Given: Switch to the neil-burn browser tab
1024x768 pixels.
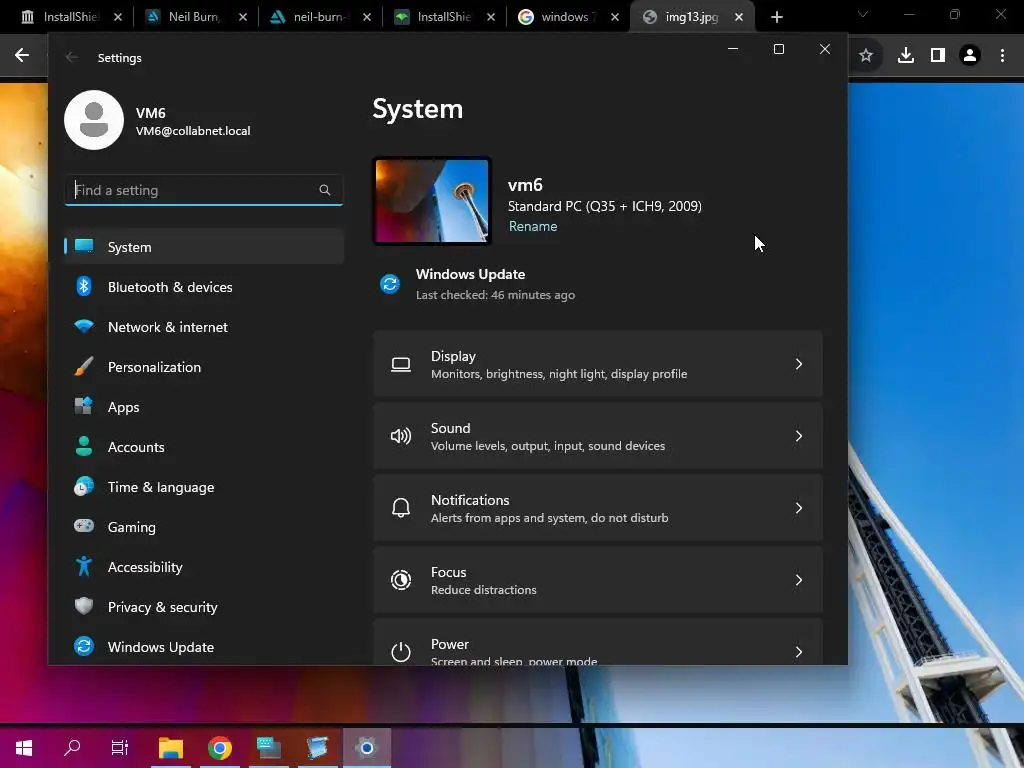Looking at the screenshot, I should coord(320,17).
